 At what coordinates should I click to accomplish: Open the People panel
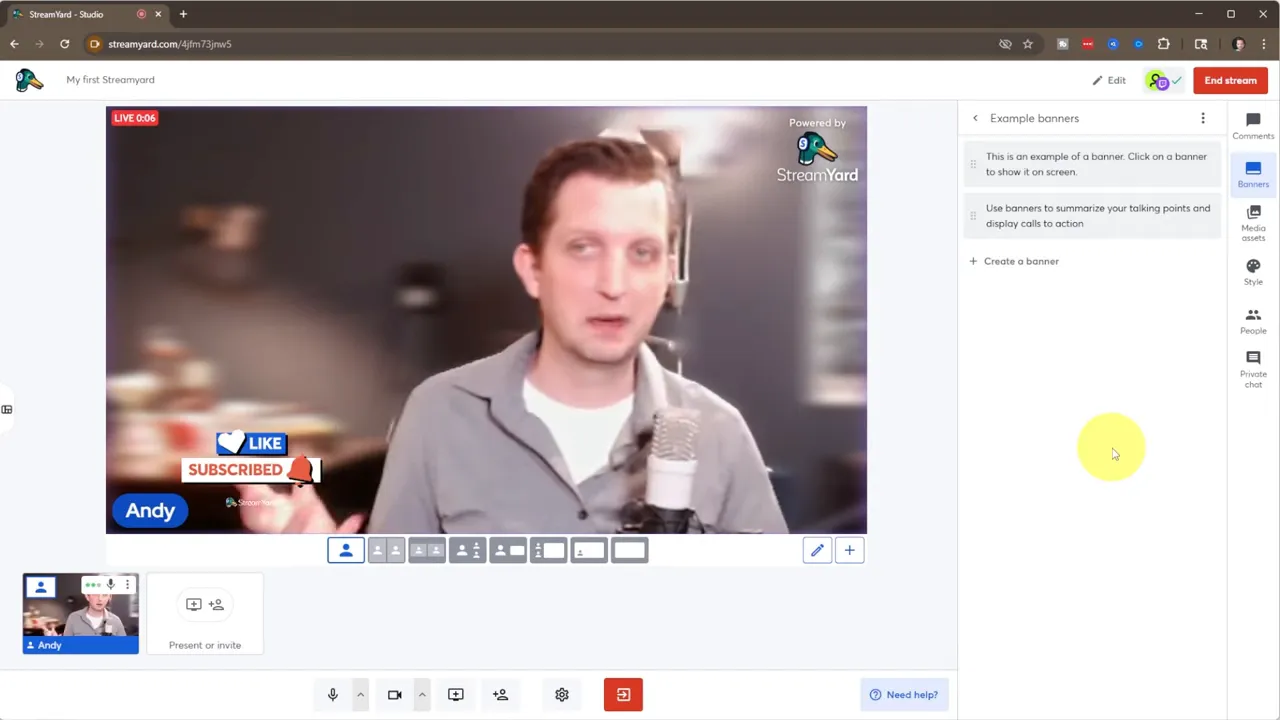[x=1253, y=321]
